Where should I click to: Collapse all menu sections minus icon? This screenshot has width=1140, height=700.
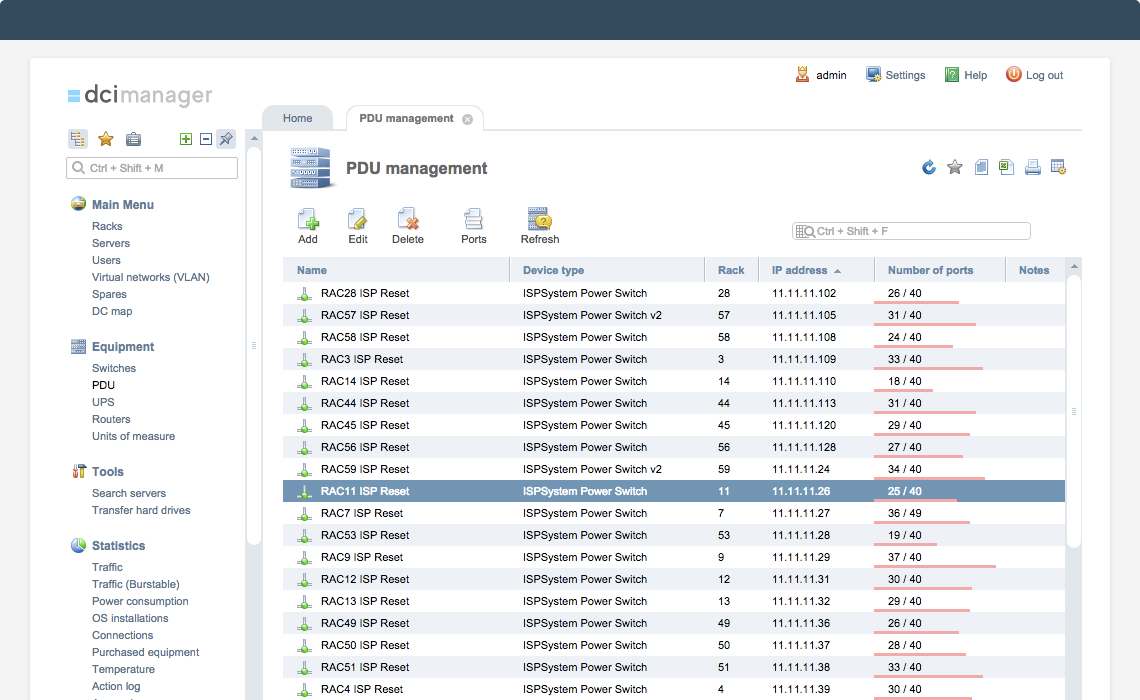click(x=206, y=139)
